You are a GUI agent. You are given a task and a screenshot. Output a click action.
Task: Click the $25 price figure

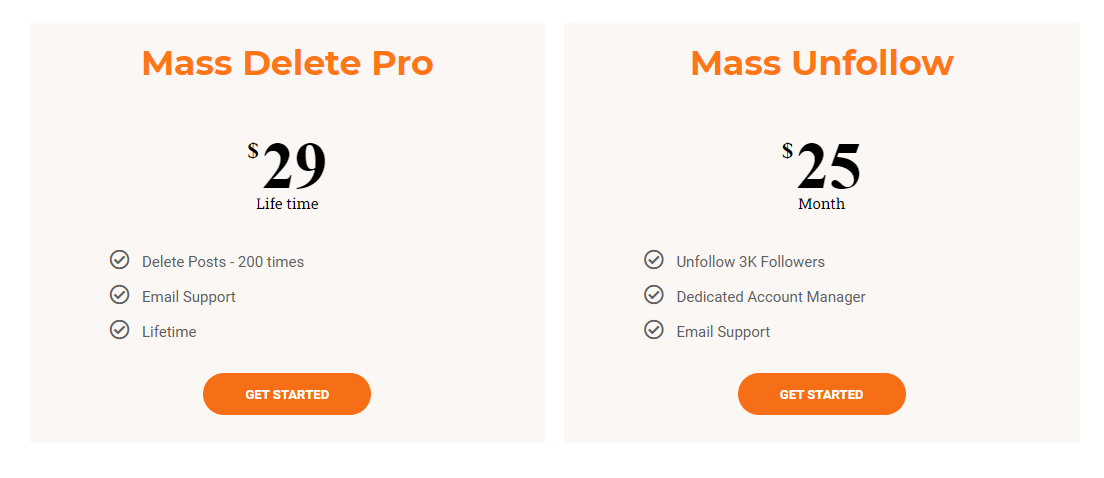tap(821, 166)
